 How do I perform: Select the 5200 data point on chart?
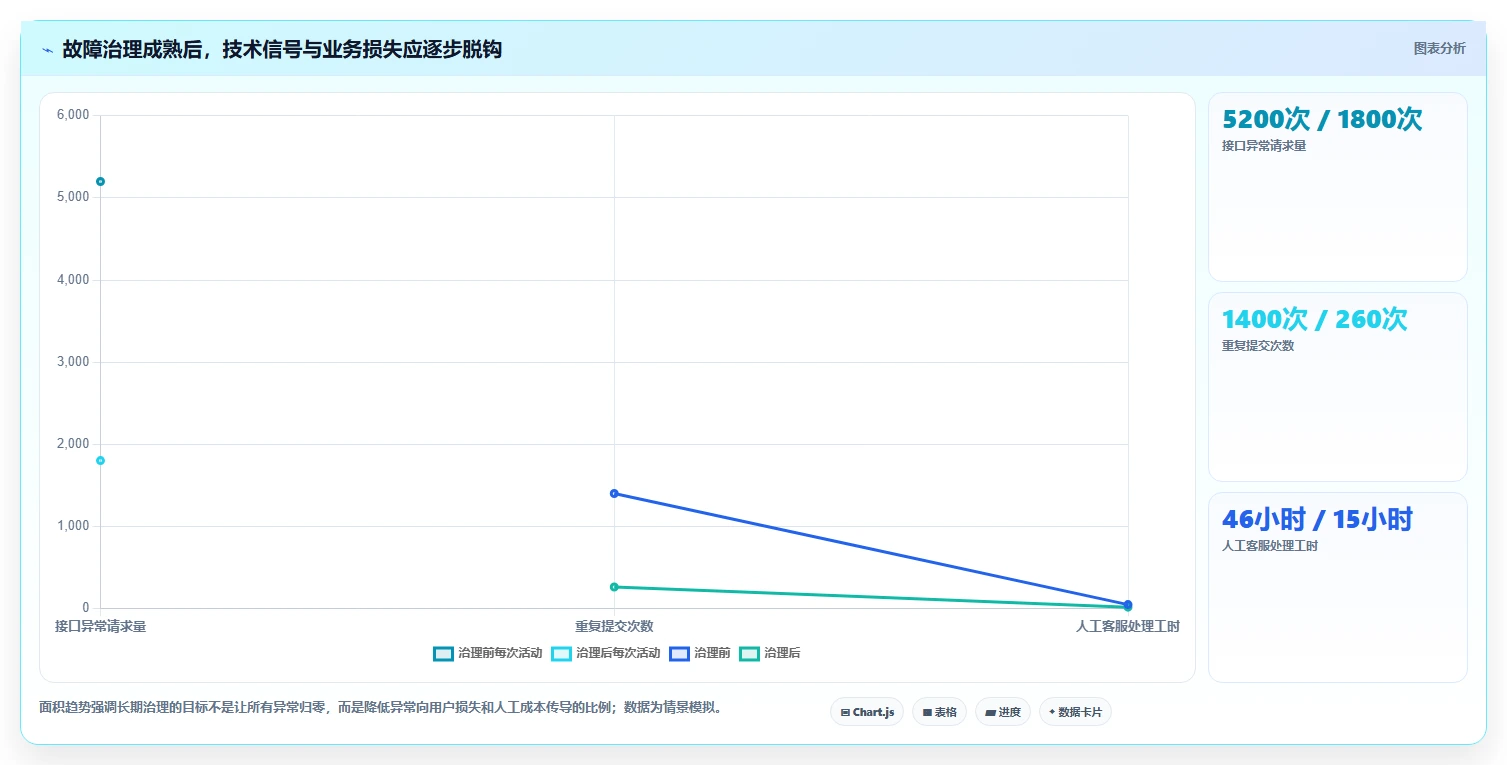(x=100, y=181)
